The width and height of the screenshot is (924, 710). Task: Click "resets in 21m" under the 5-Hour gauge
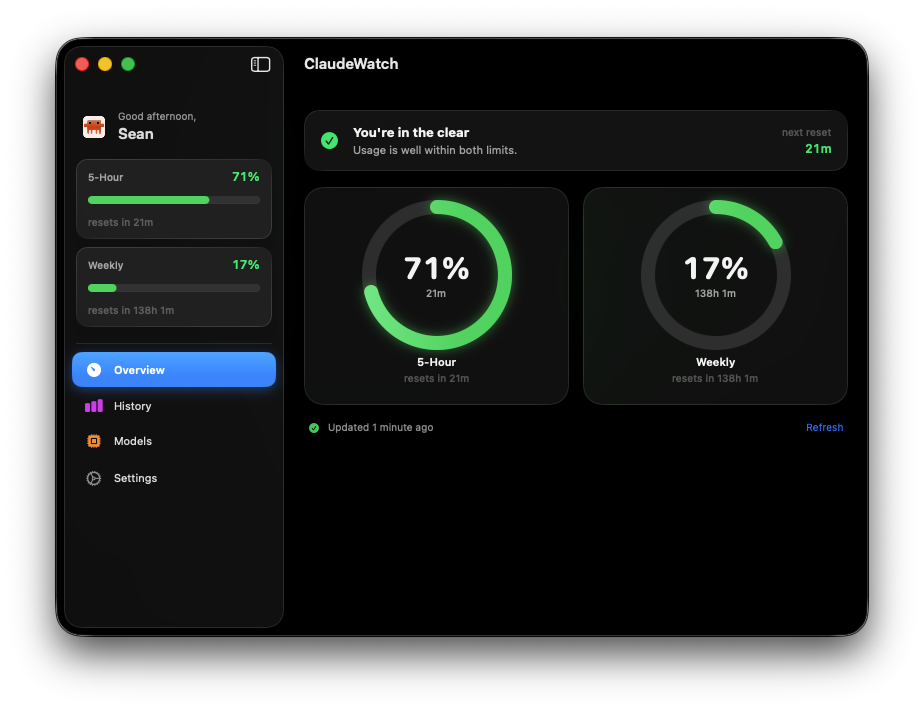click(x=437, y=378)
